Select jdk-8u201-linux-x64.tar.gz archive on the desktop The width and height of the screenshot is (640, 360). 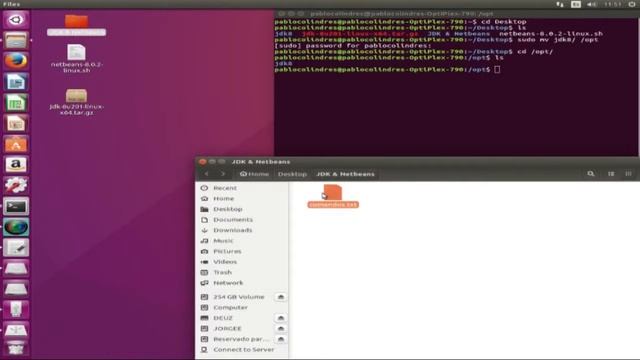(76, 102)
